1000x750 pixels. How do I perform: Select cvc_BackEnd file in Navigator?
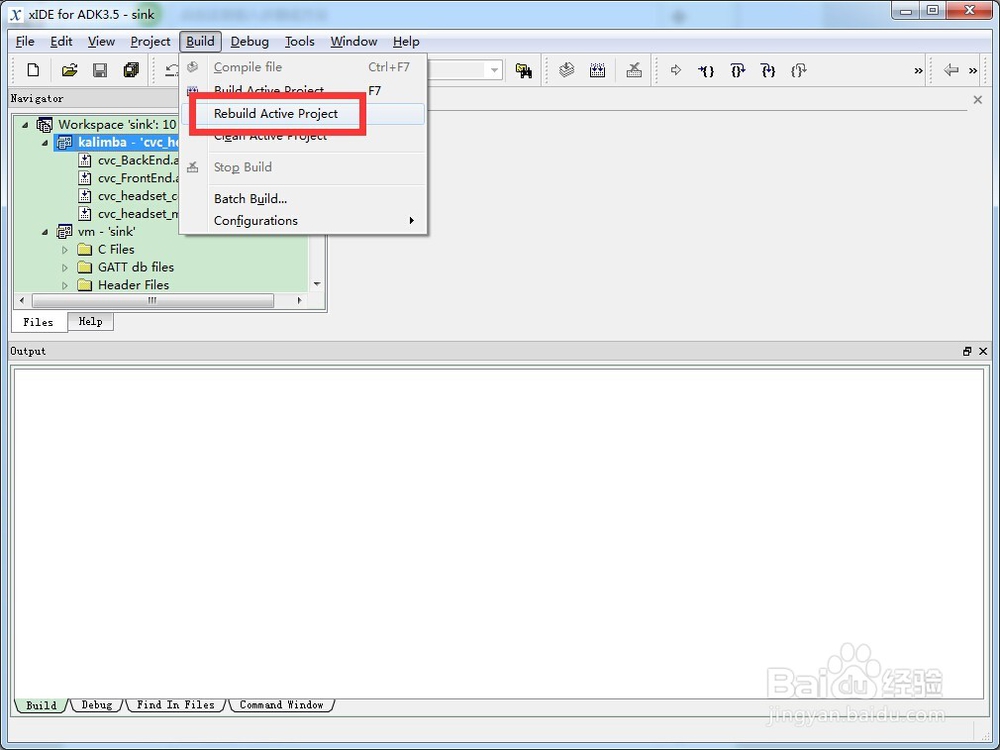129,160
